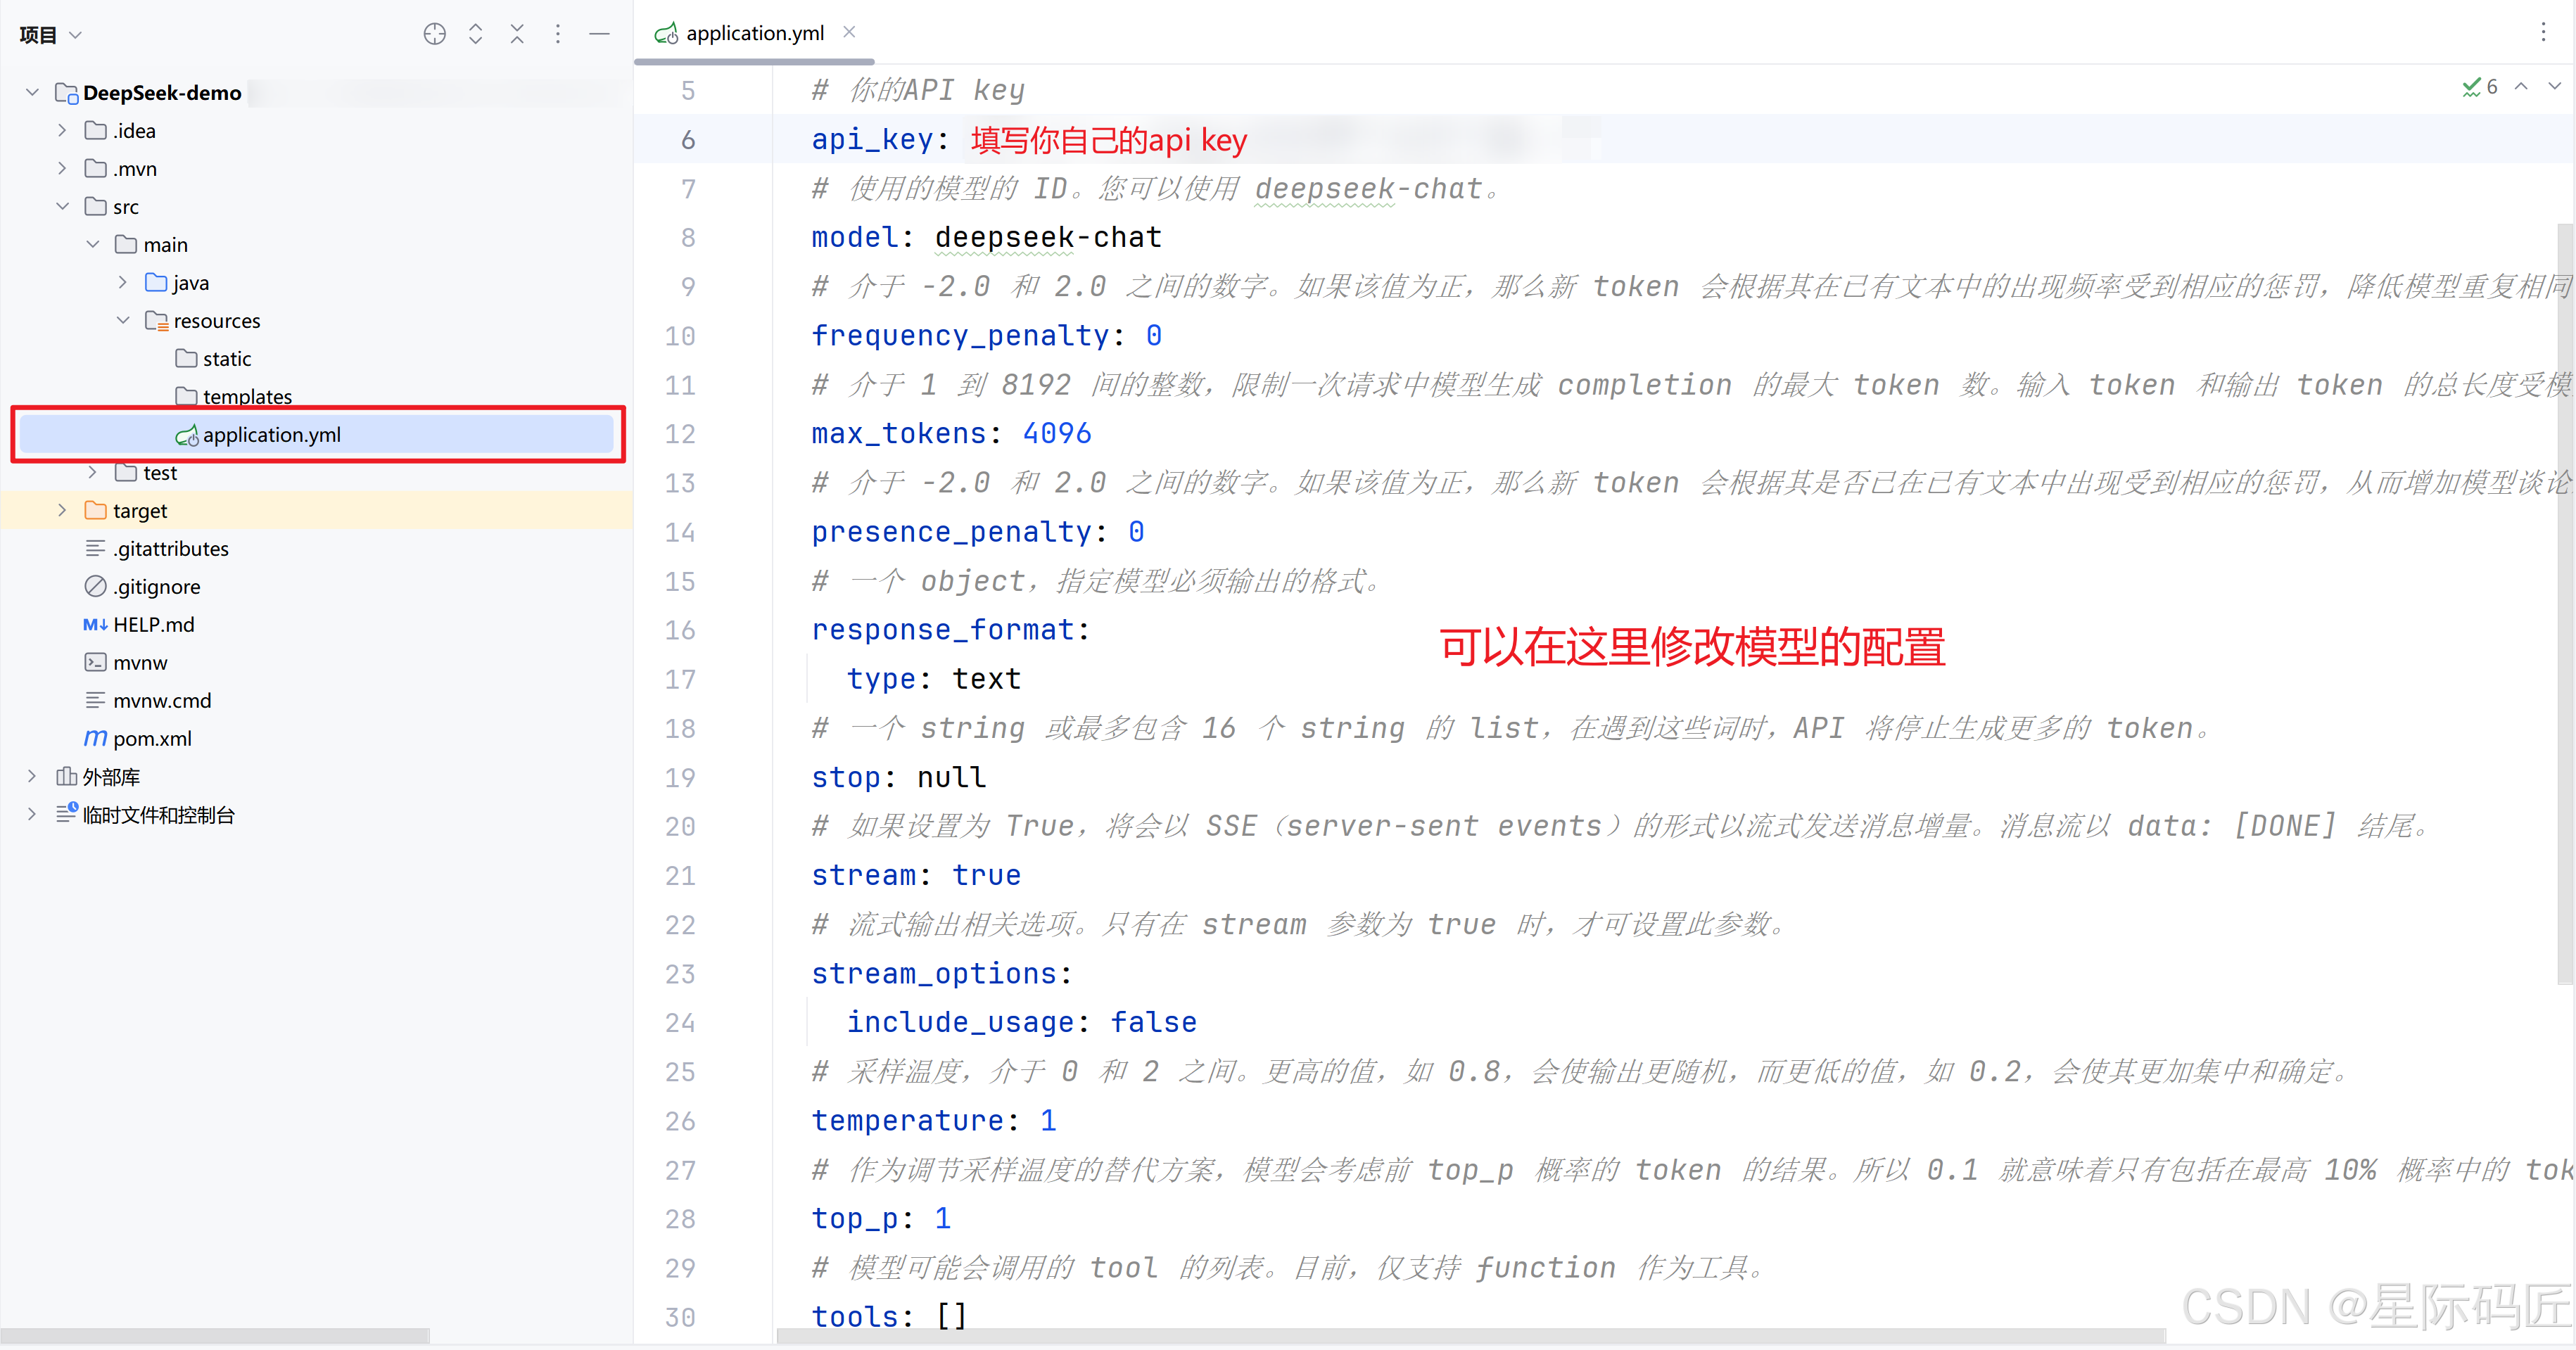Hide the project panel with minimize dash
Screen dimensions: 2576x1350
pyautogui.click(x=600, y=34)
